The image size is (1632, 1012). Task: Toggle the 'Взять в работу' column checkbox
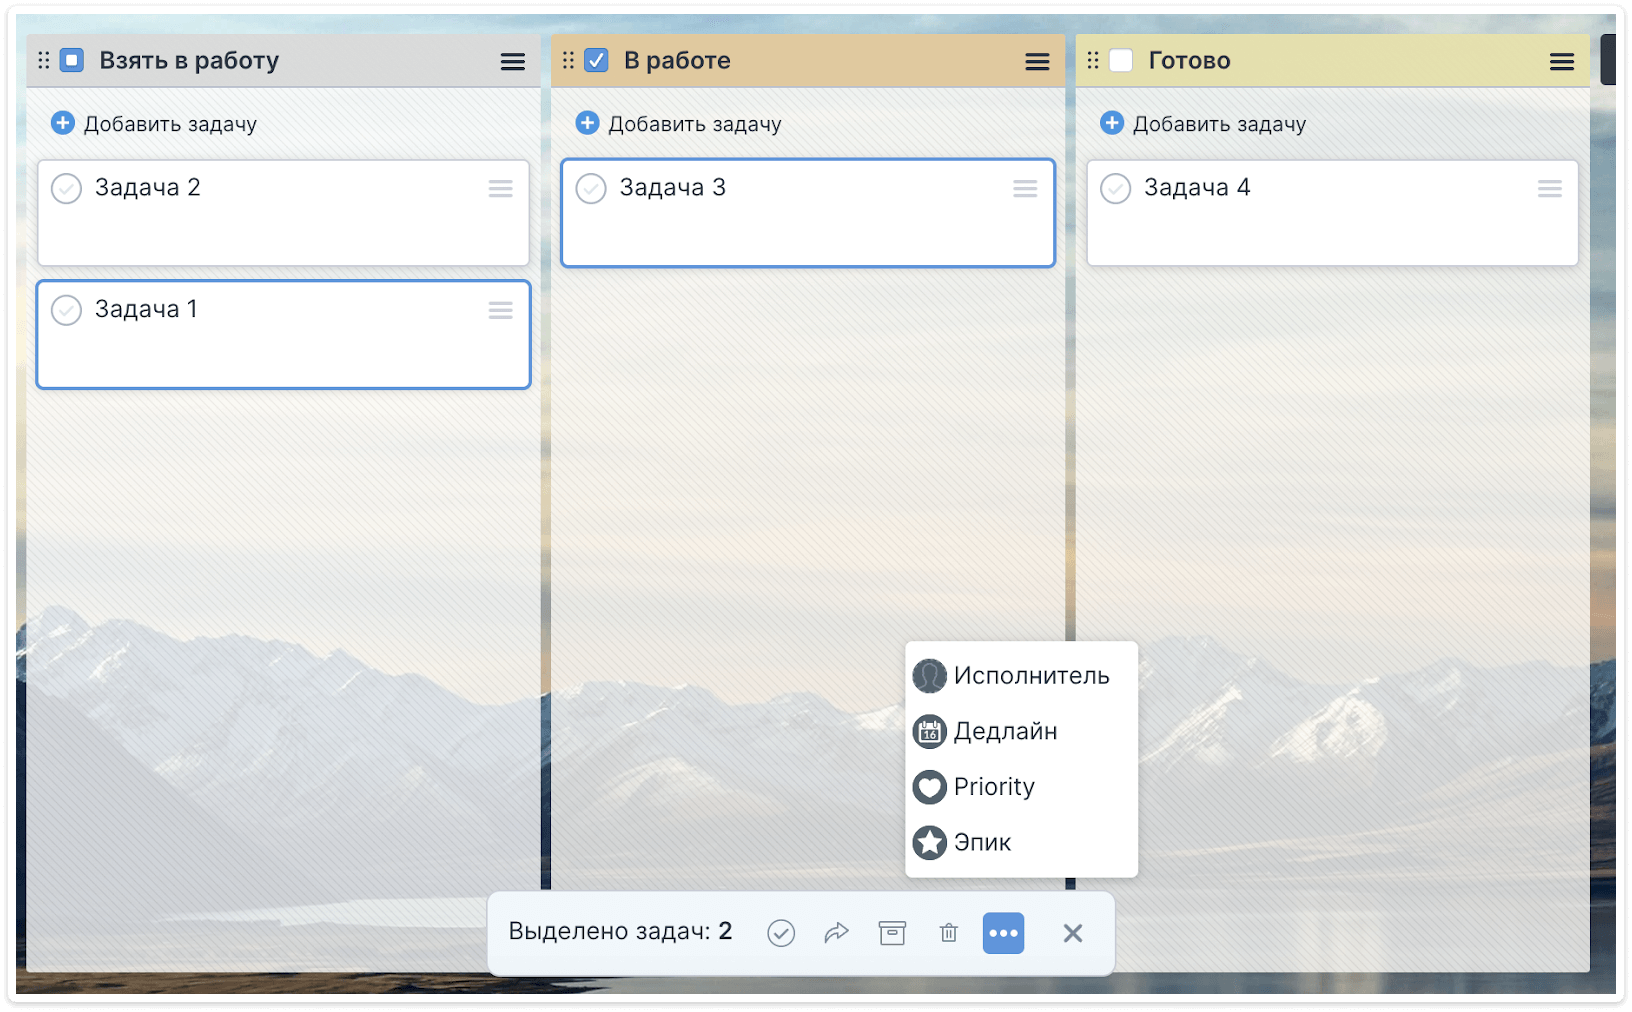(72, 61)
